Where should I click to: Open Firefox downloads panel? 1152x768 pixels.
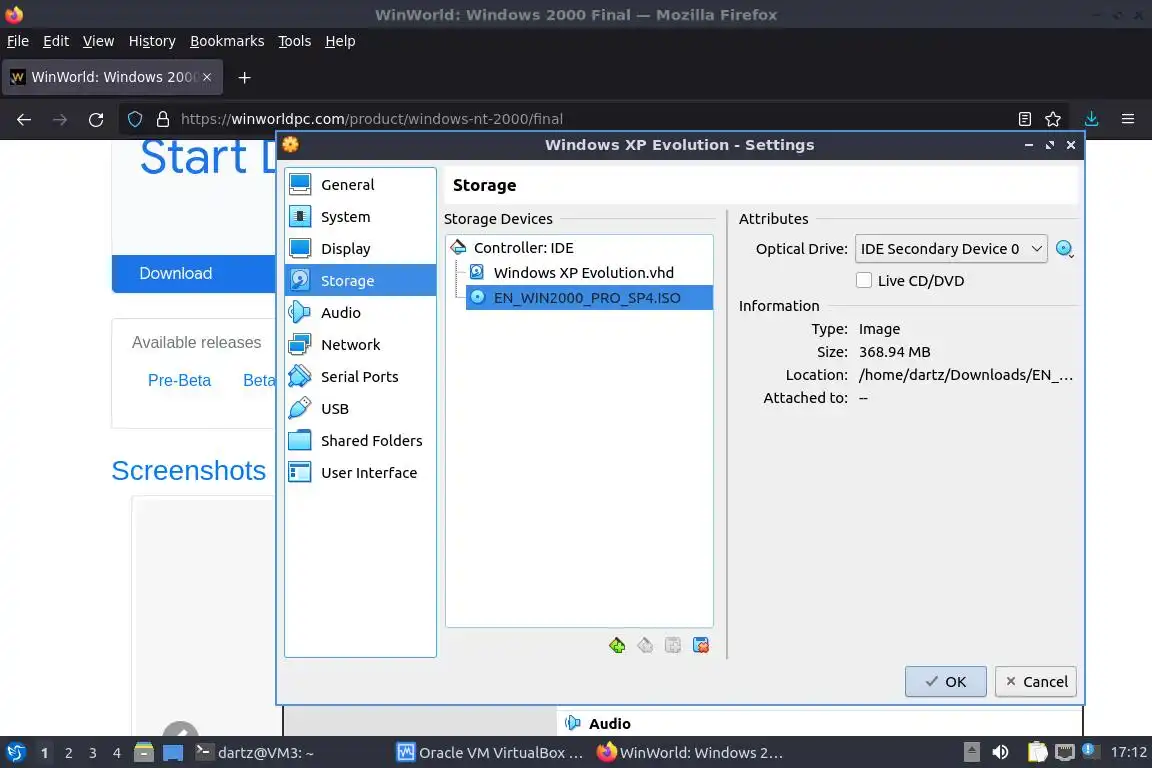[1092, 119]
